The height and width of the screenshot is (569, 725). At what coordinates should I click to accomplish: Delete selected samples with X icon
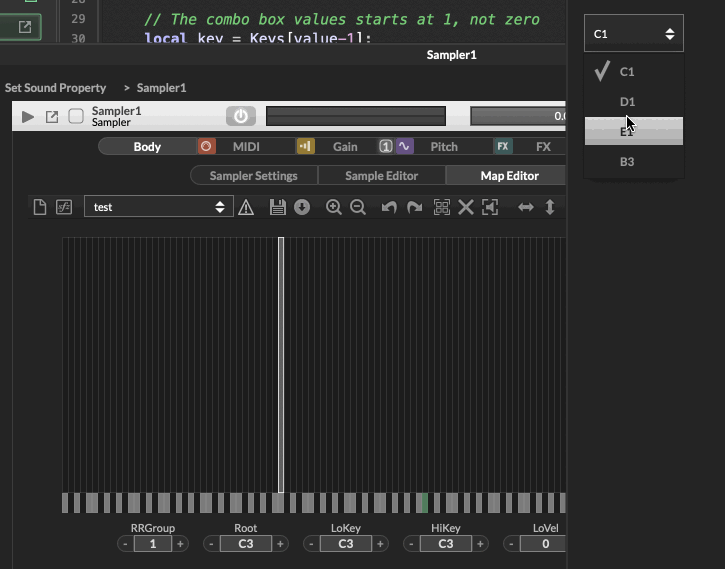pyautogui.click(x=466, y=207)
